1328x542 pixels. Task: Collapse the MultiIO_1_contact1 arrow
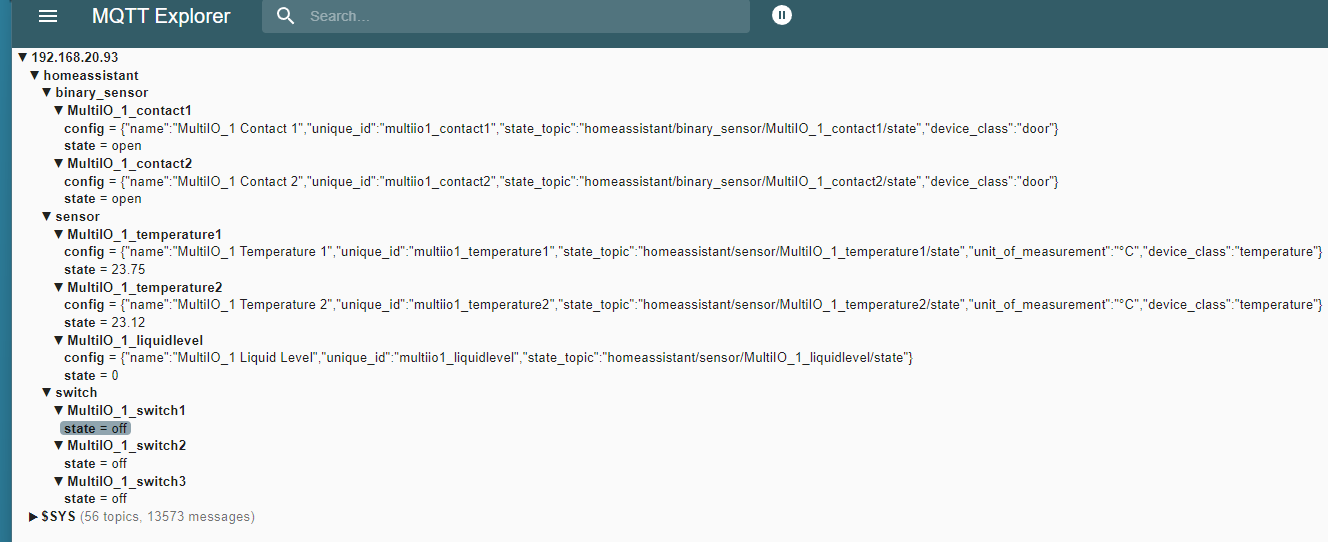58,110
